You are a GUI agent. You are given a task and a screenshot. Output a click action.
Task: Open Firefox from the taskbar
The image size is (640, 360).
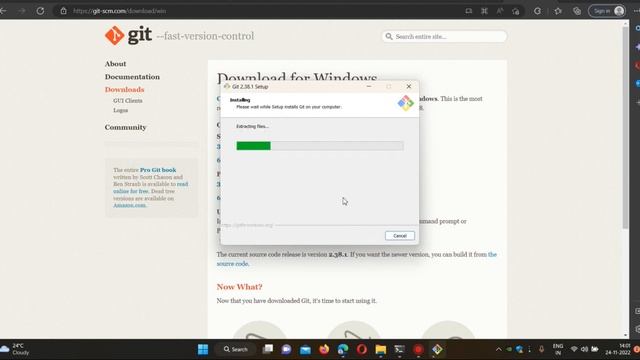tap(324, 349)
